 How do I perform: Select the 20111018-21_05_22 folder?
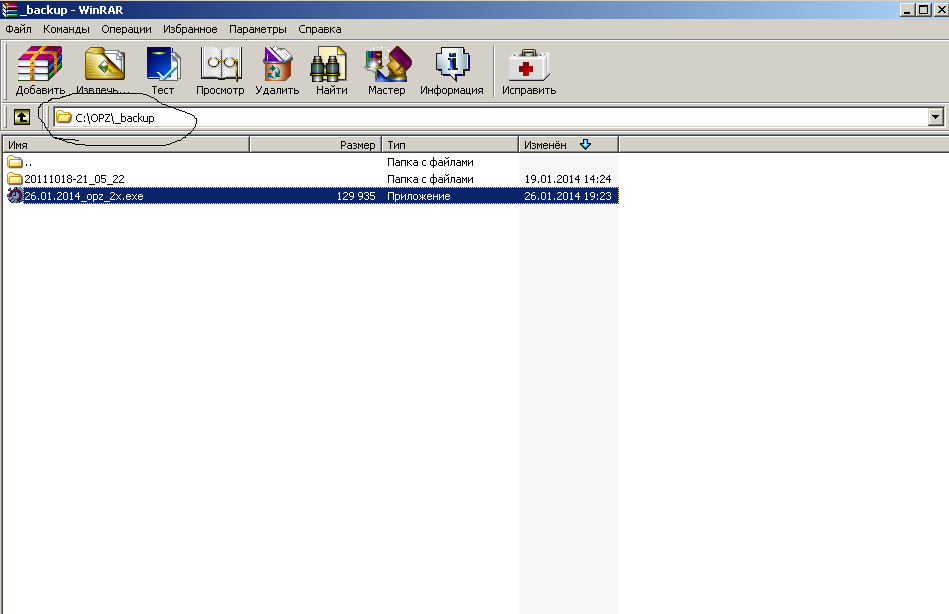[74, 179]
